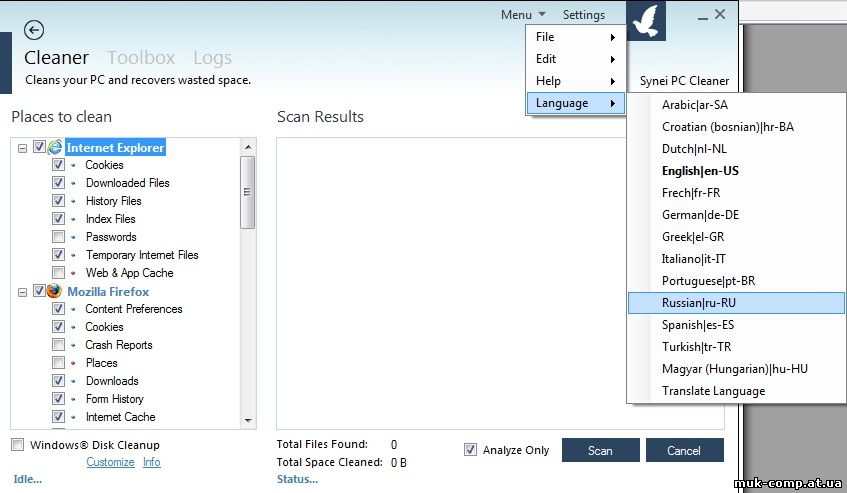Expand the Edit submenu
The width and height of the screenshot is (847, 493).
(576, 59)
